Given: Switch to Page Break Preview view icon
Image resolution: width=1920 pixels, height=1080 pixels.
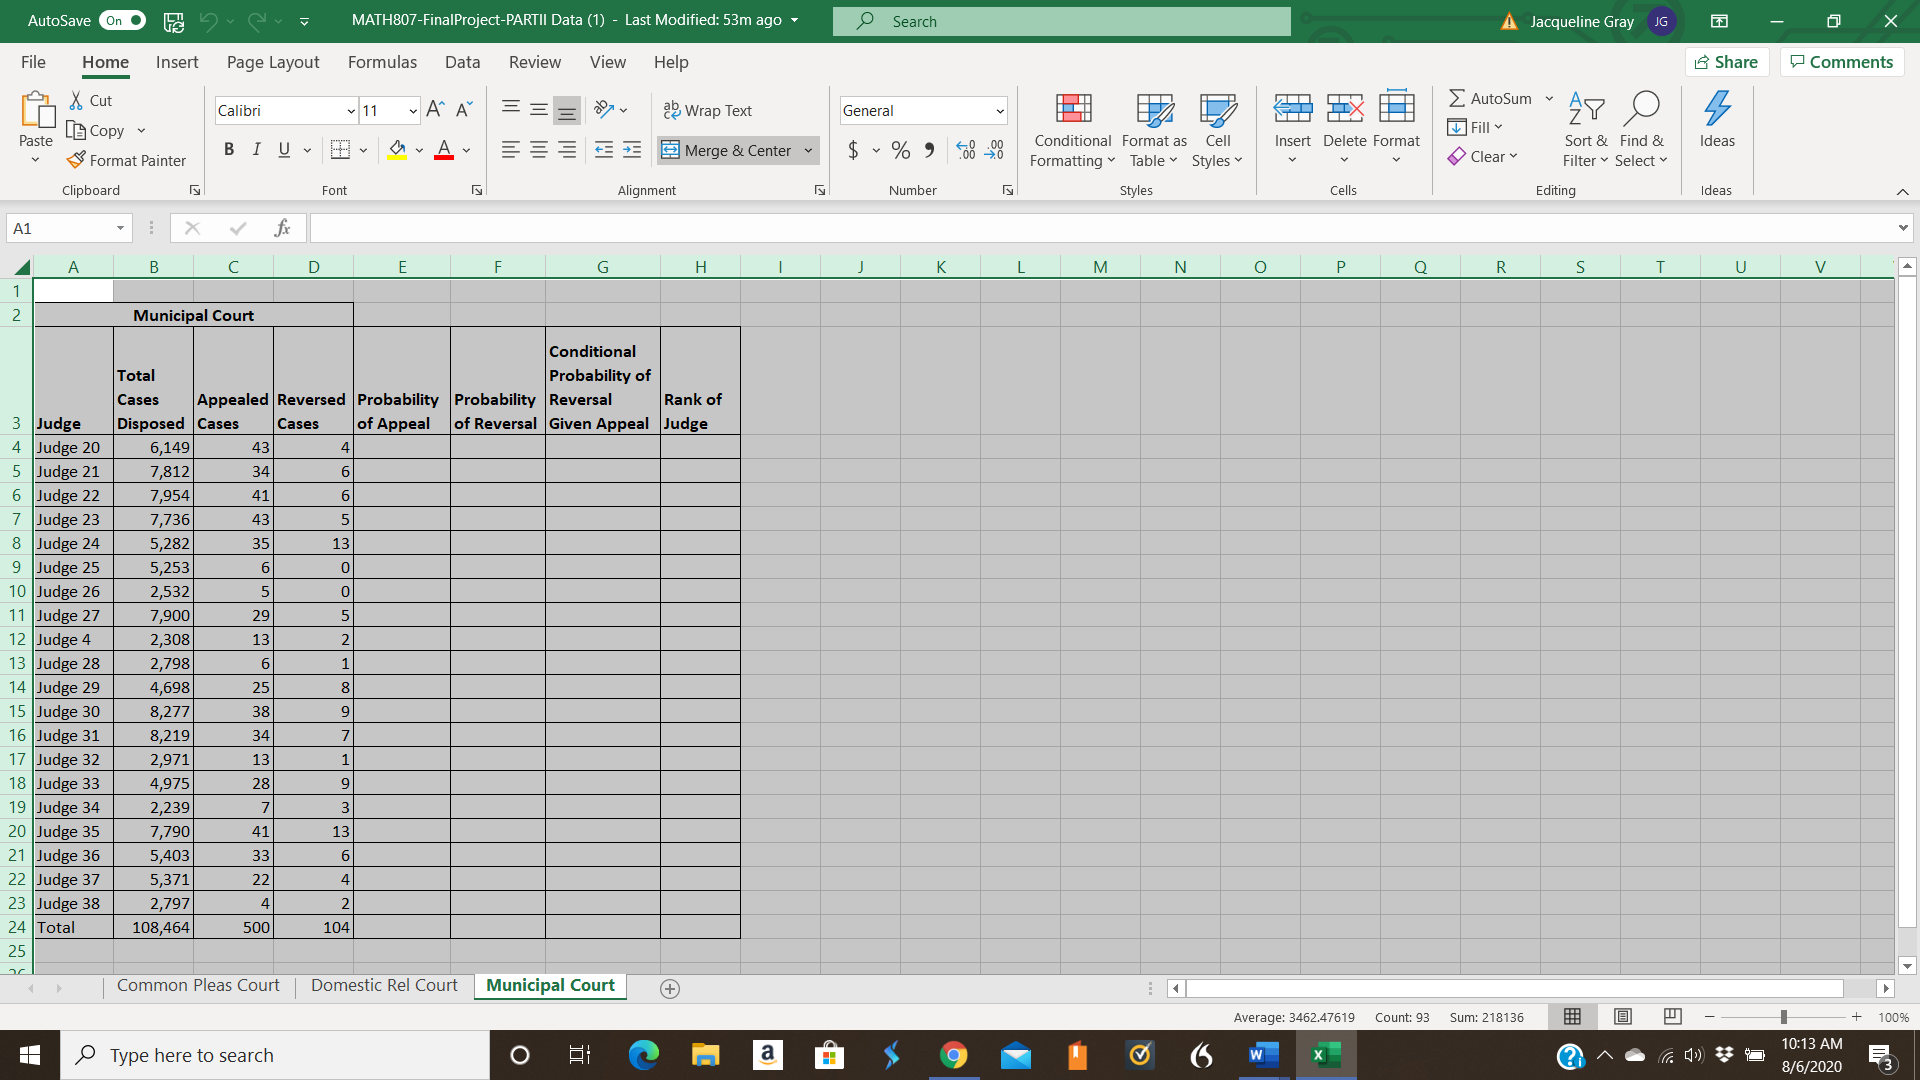Looking at the screenshot, I should click(1672, 1017).
